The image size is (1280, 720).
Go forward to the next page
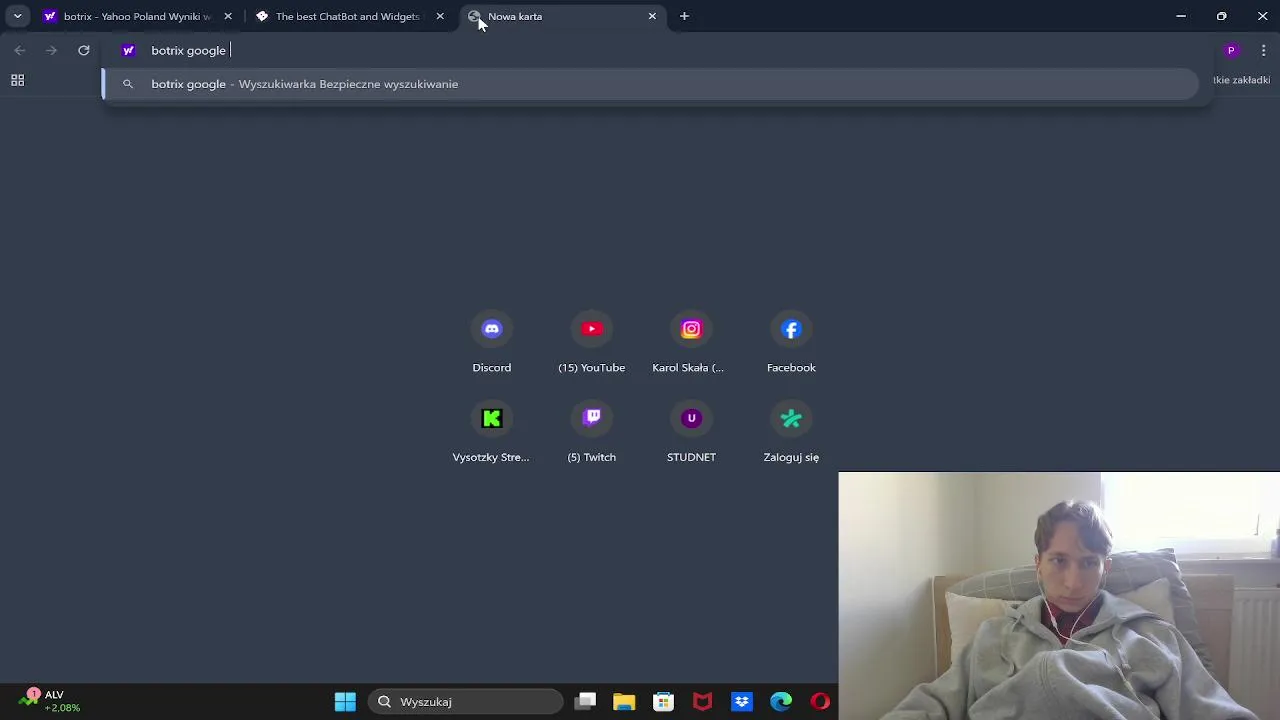coord(52,50)
